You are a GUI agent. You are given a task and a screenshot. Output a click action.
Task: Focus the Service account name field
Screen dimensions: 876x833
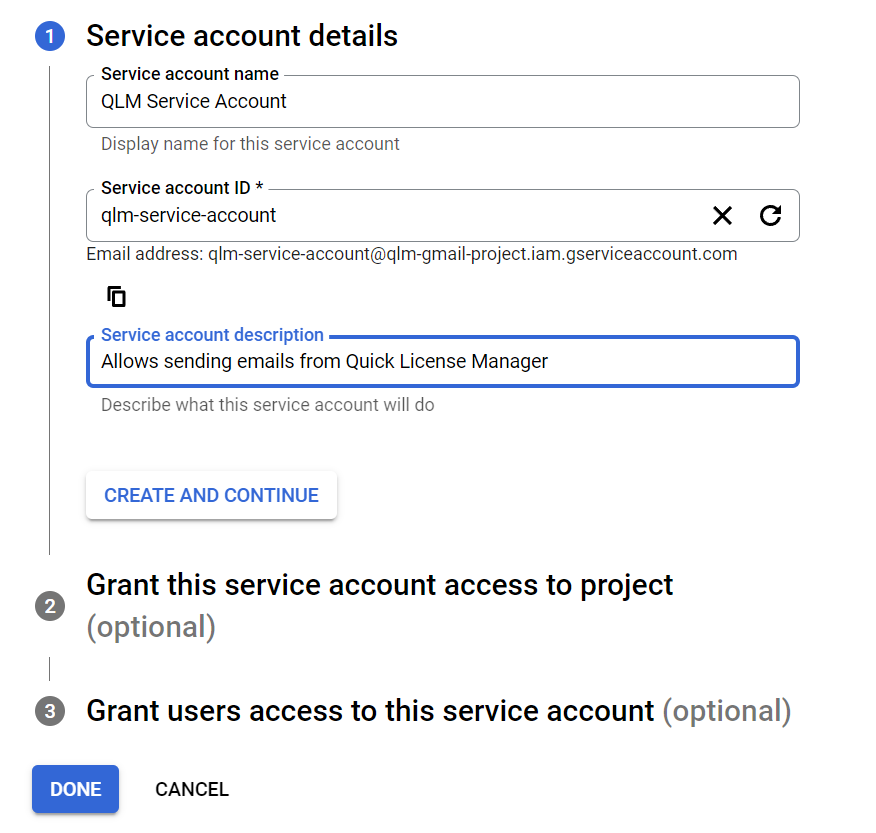[442, 102]
